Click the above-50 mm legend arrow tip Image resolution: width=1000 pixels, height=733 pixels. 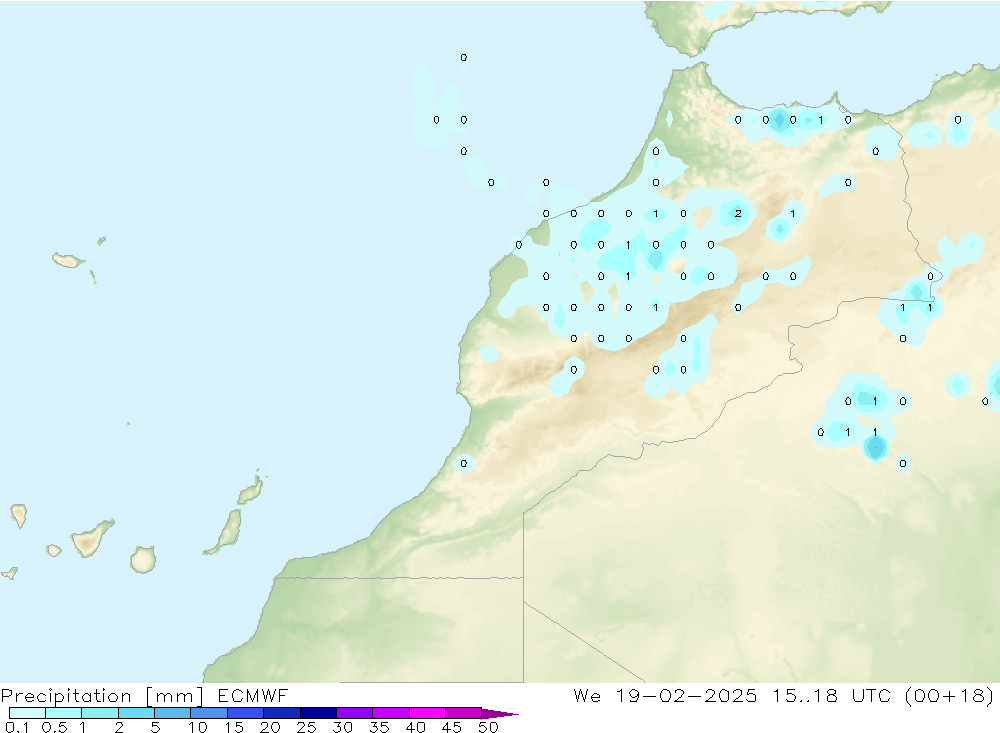(500, 714)
